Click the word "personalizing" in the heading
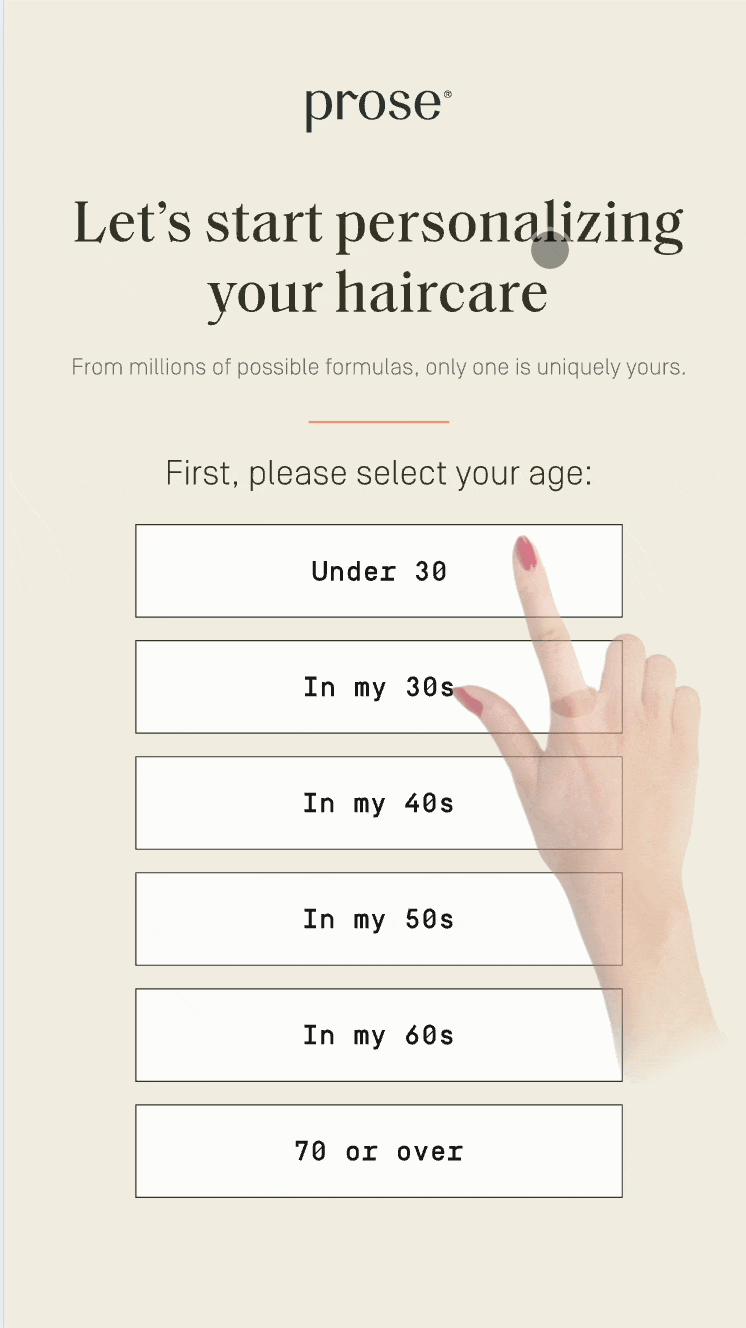746x1328 pixels. click(x=508, y=225)
